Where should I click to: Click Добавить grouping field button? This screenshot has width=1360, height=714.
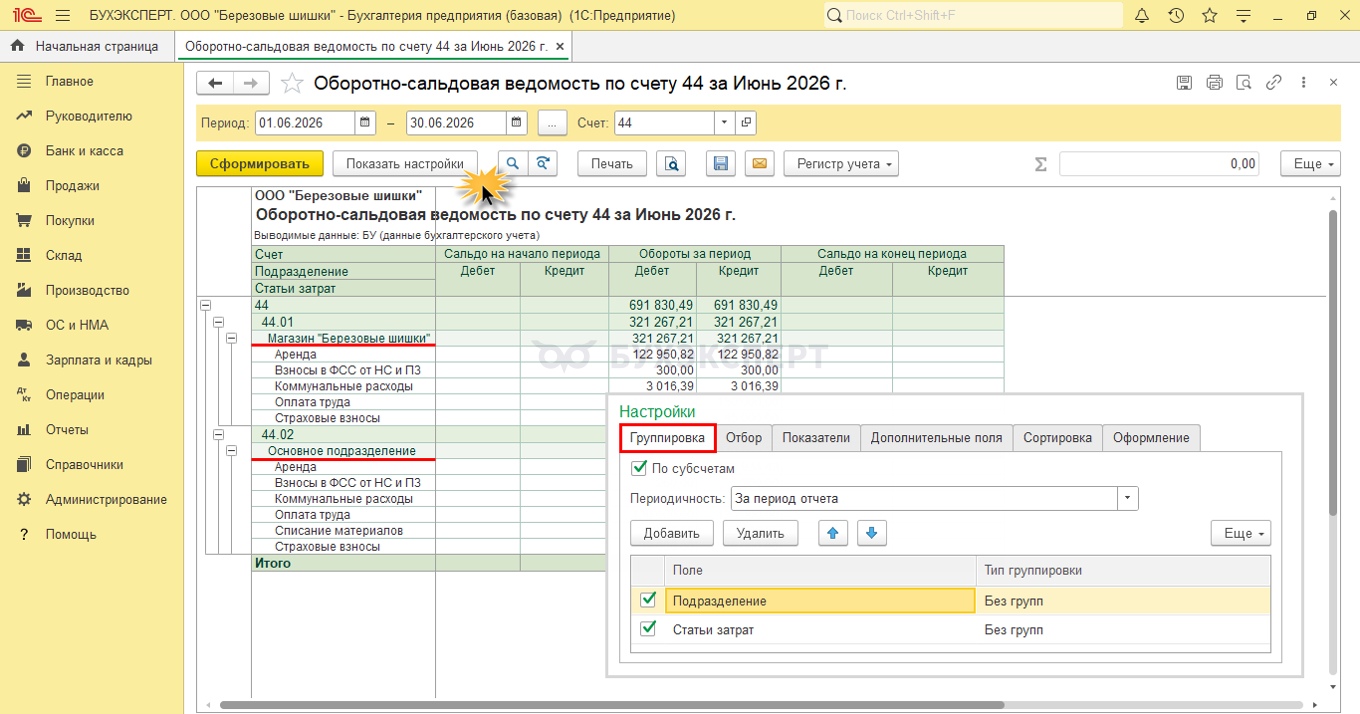pos(672,533)
